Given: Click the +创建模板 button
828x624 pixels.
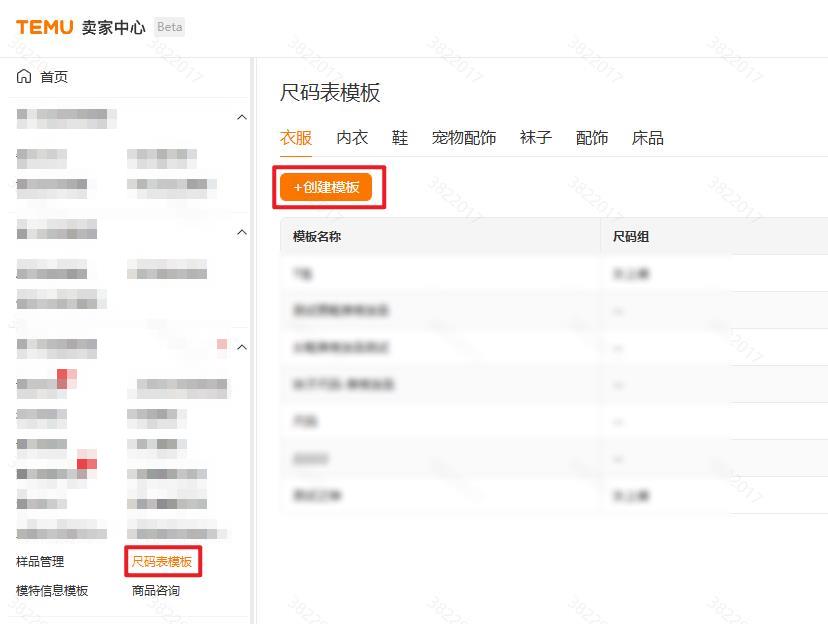Looking at the screenshot, I should click(x=326, y=187).
